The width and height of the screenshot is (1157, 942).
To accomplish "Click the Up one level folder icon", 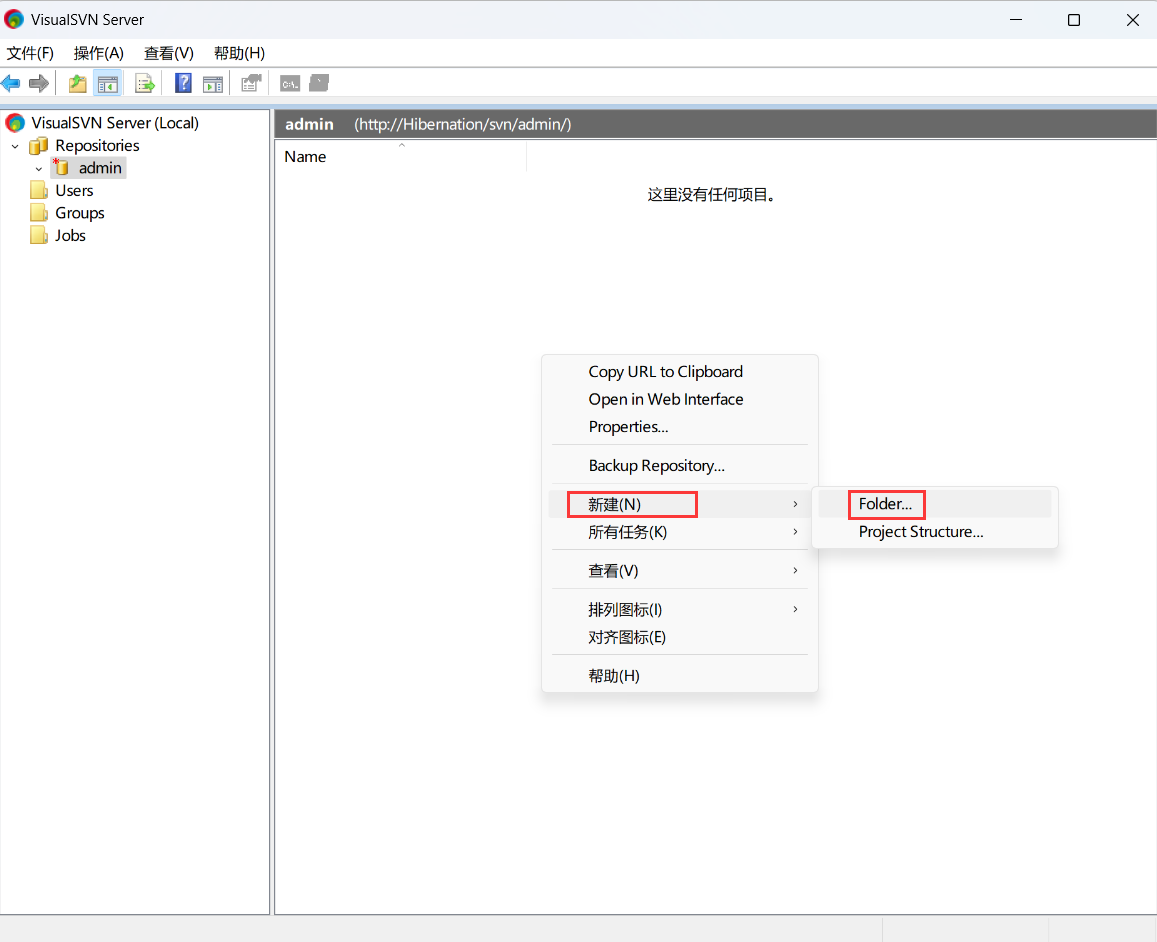I will (x=77, y=83).
